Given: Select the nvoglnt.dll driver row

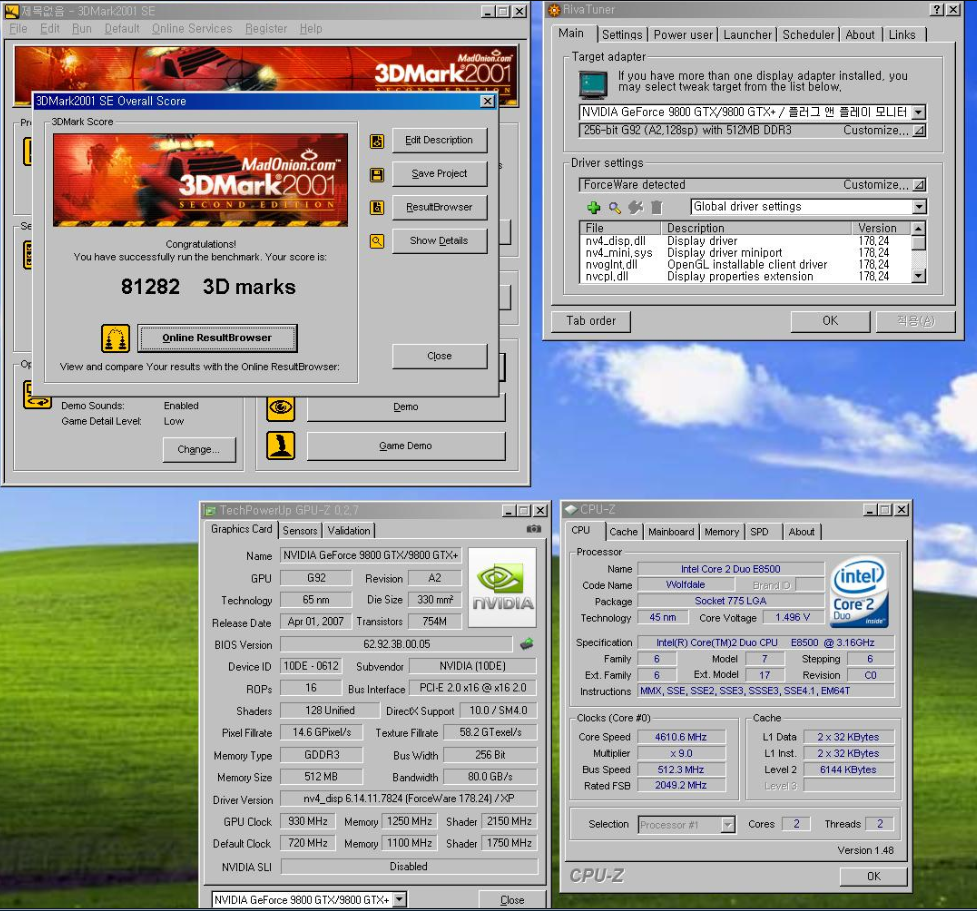Looking at the screenshot, I should coord(745,265).
